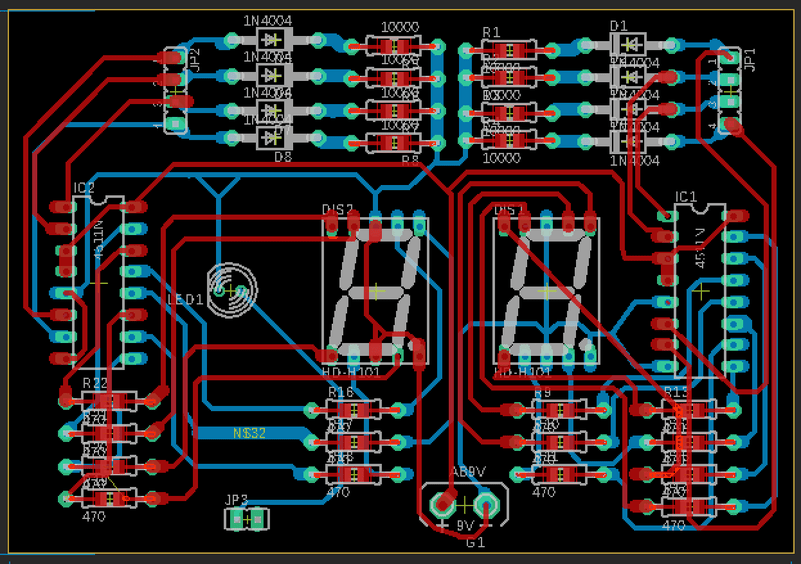
Task: Click the R1 resistor label
Action: [491, 32]
